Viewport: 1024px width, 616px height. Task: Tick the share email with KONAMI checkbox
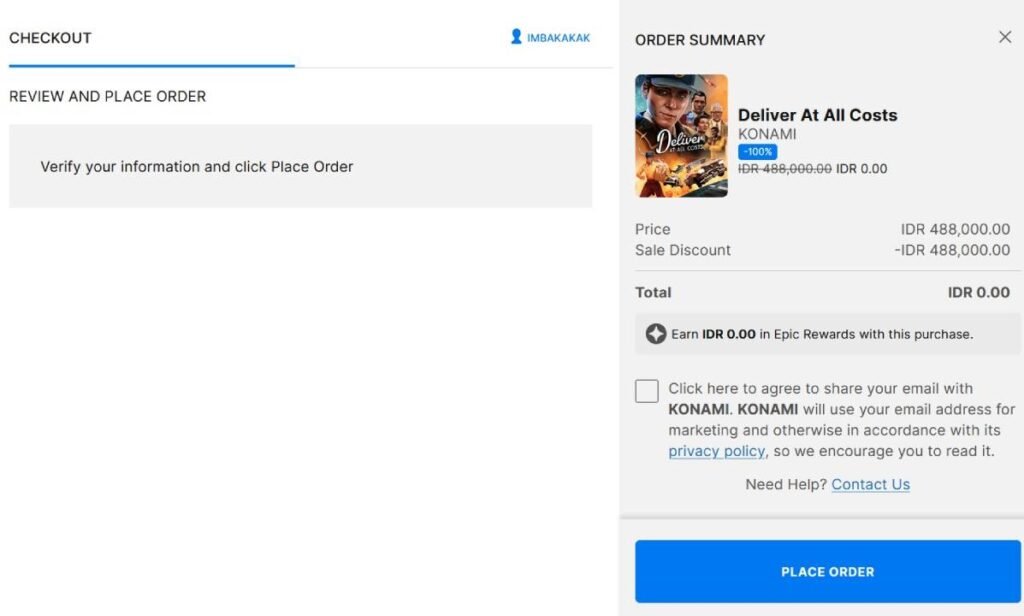(647, 391)
